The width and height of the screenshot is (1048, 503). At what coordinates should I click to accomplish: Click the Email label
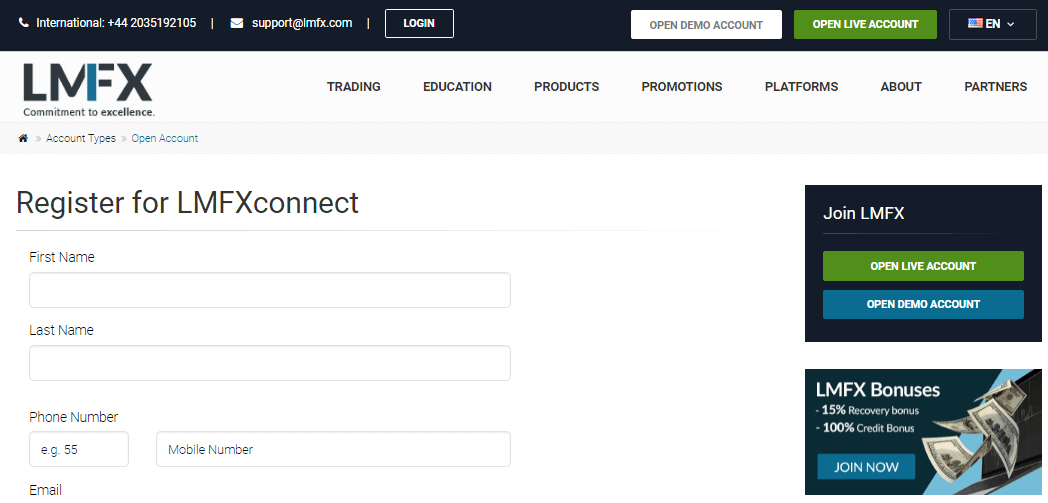coord(45,490)
